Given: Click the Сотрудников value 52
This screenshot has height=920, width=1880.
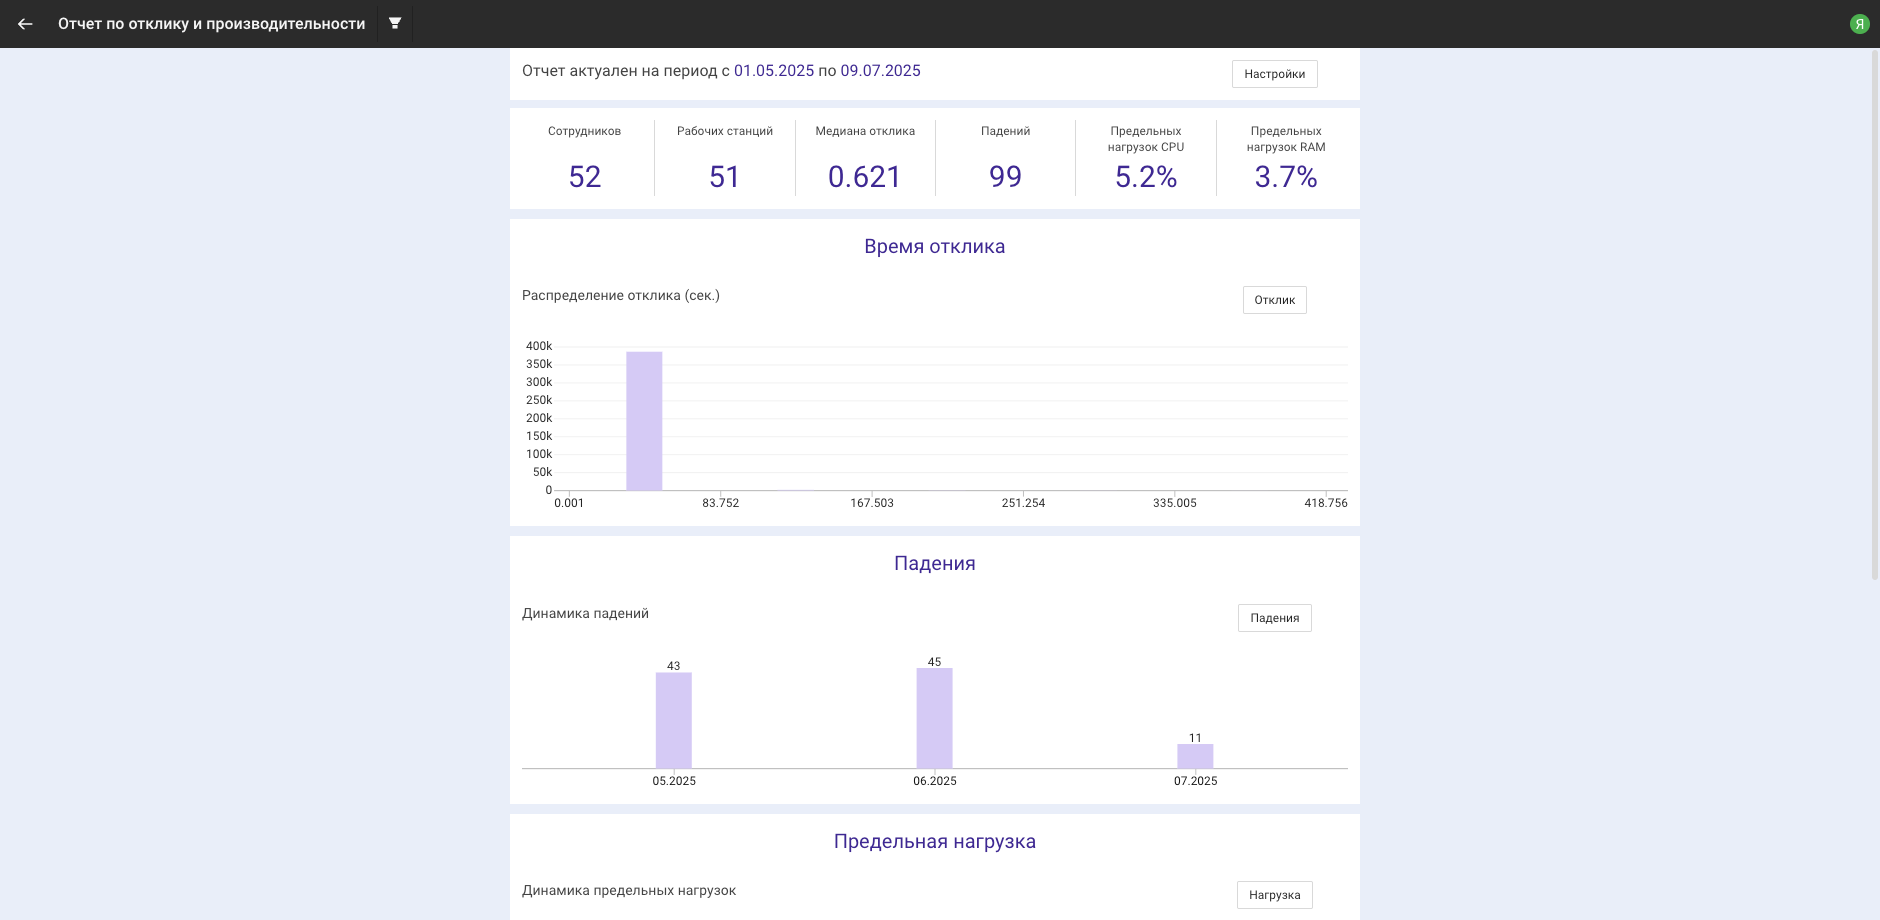Looking at the screenshot, I should [x=584, y=177].
